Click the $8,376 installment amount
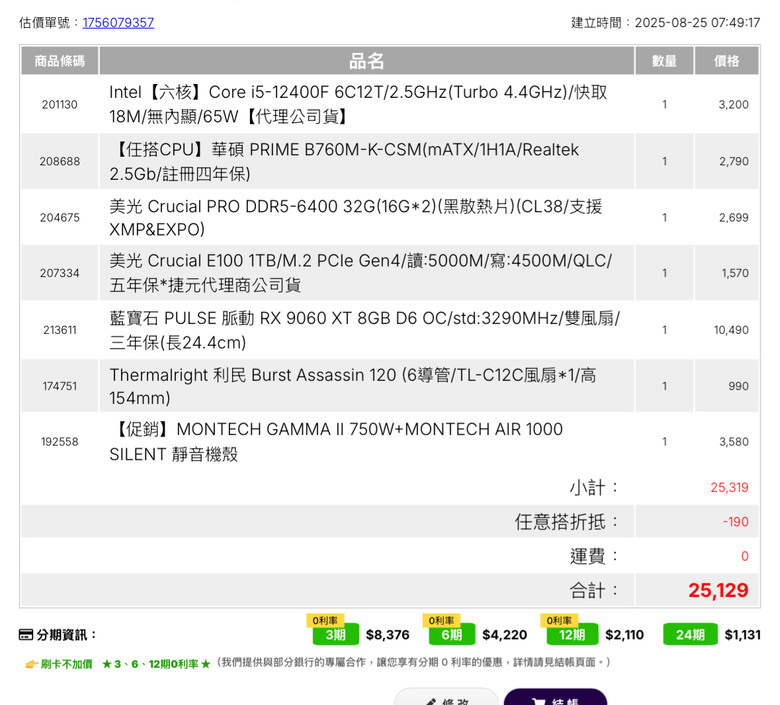Screen dimensions: 780x705 coord(388,635)
